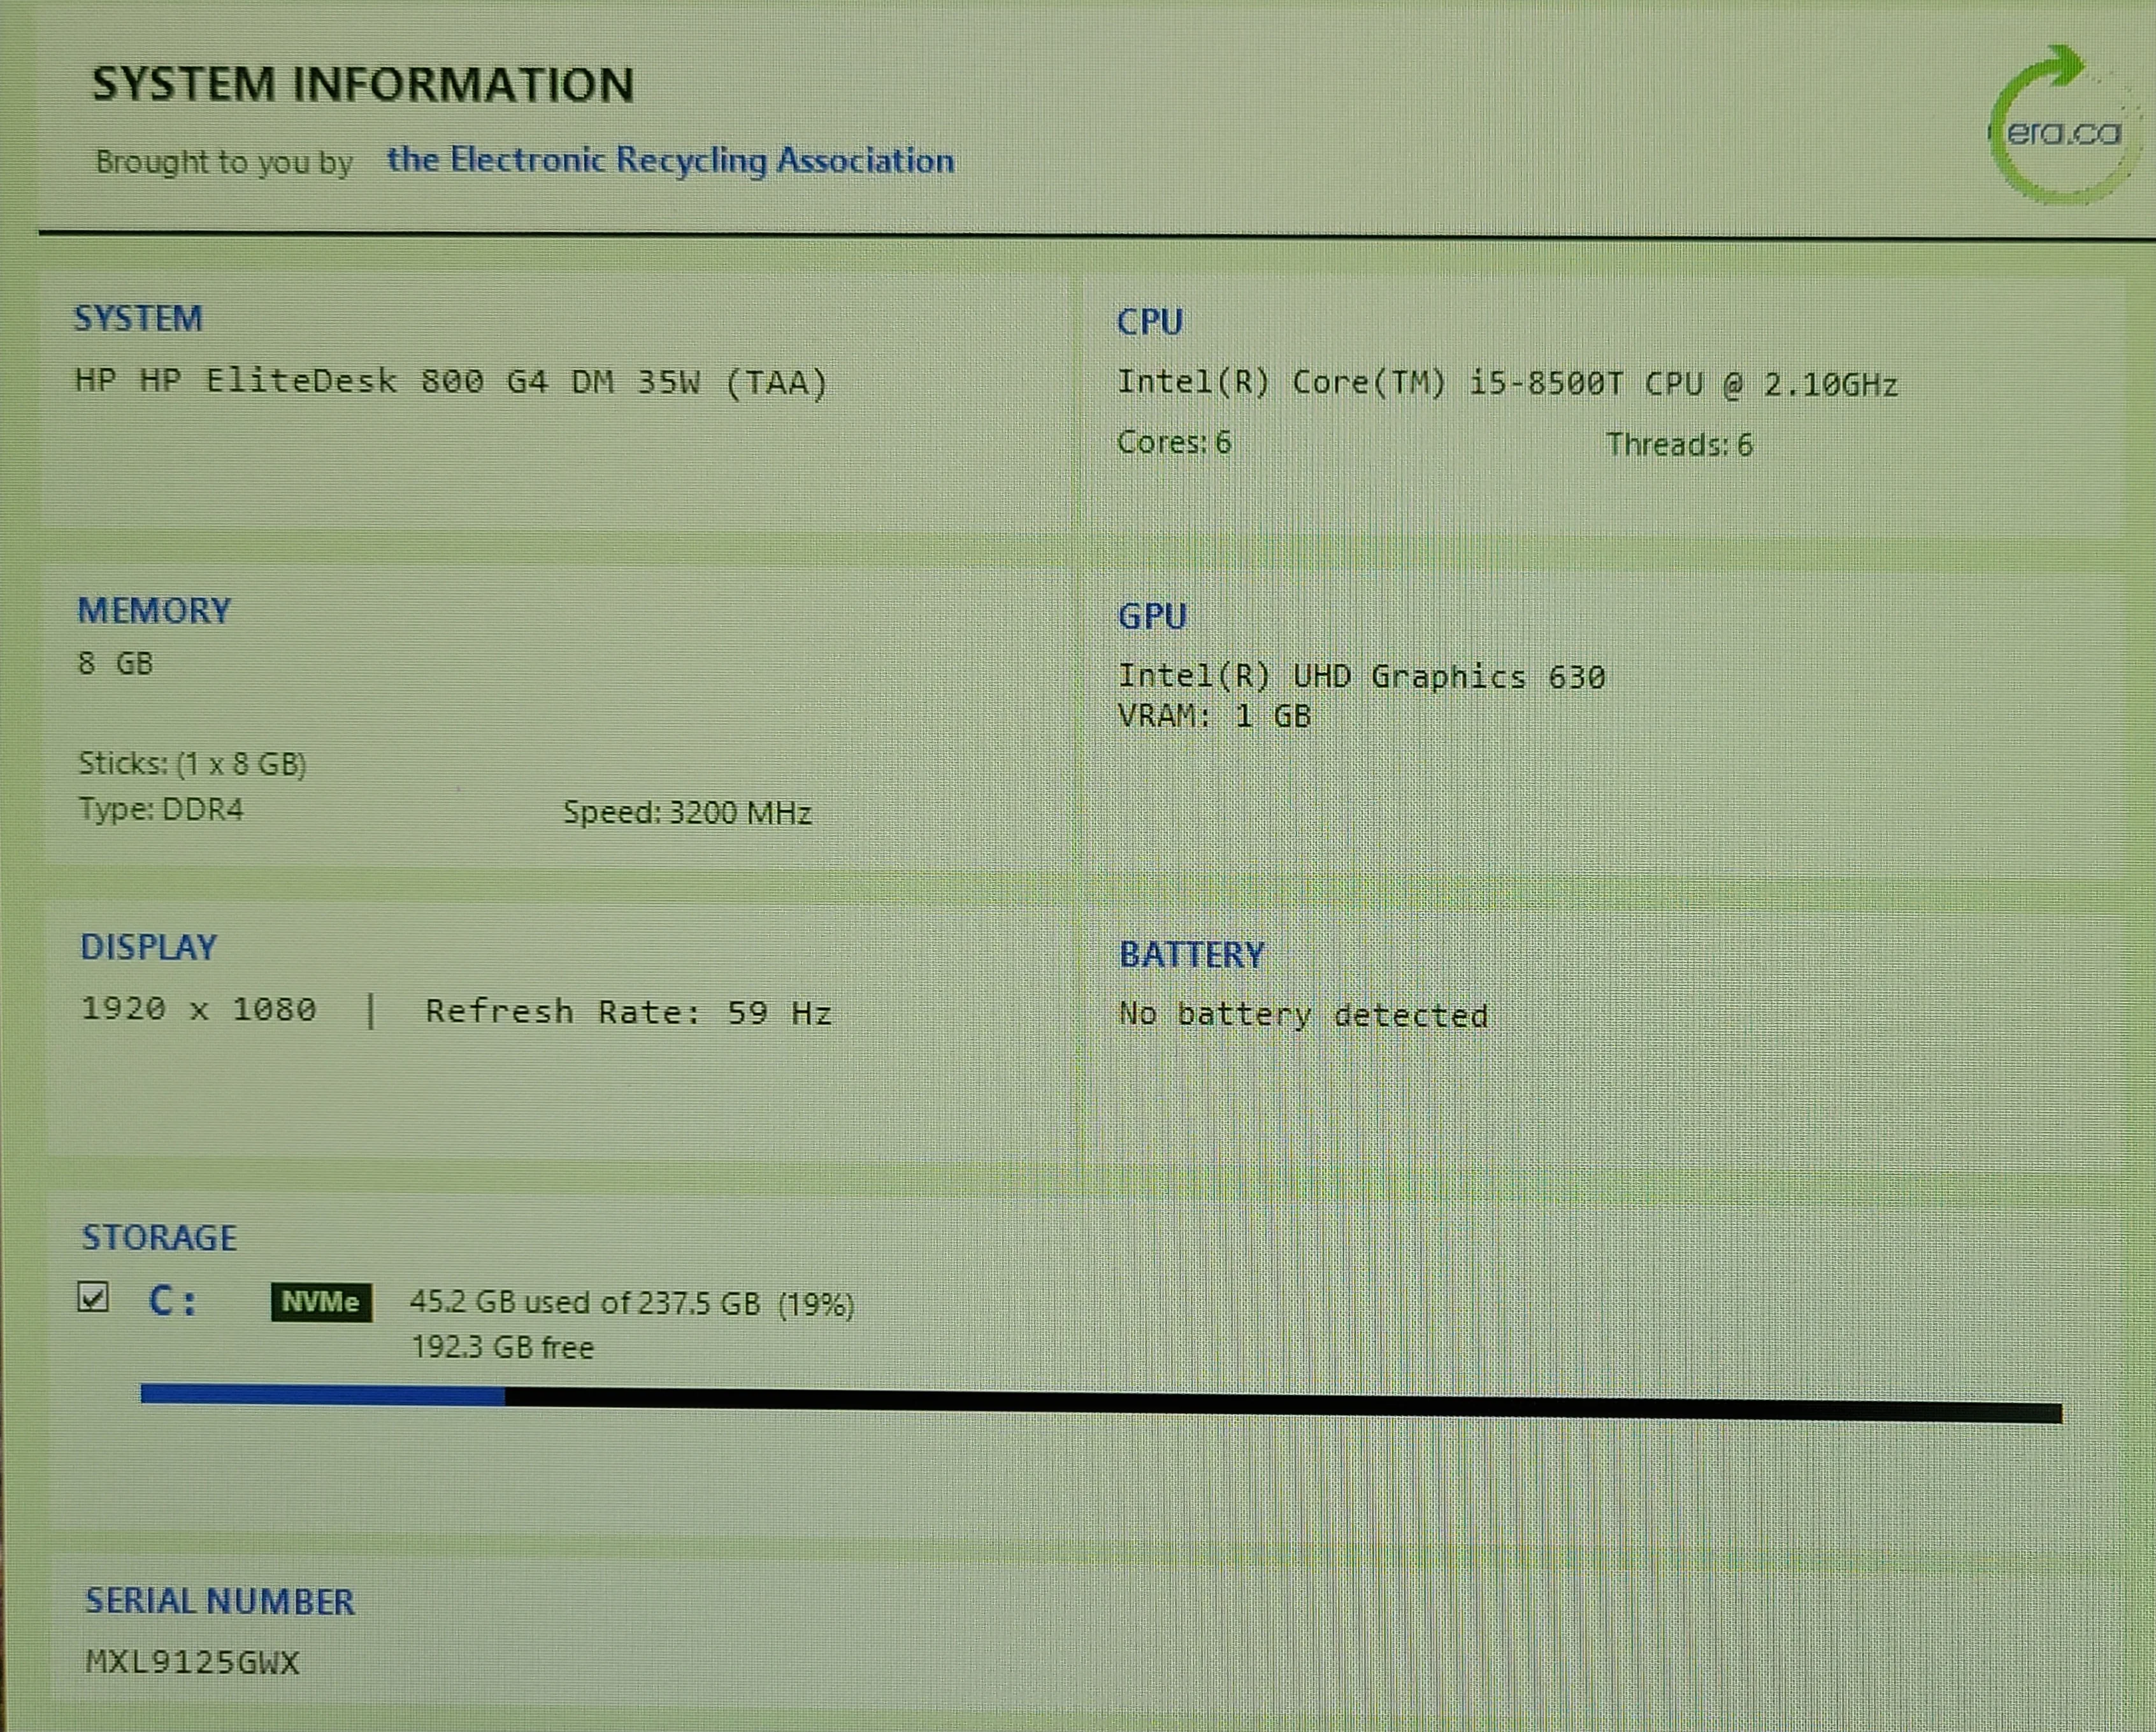Click the Intel Core i5-8500T processor text

[1507, 384]
